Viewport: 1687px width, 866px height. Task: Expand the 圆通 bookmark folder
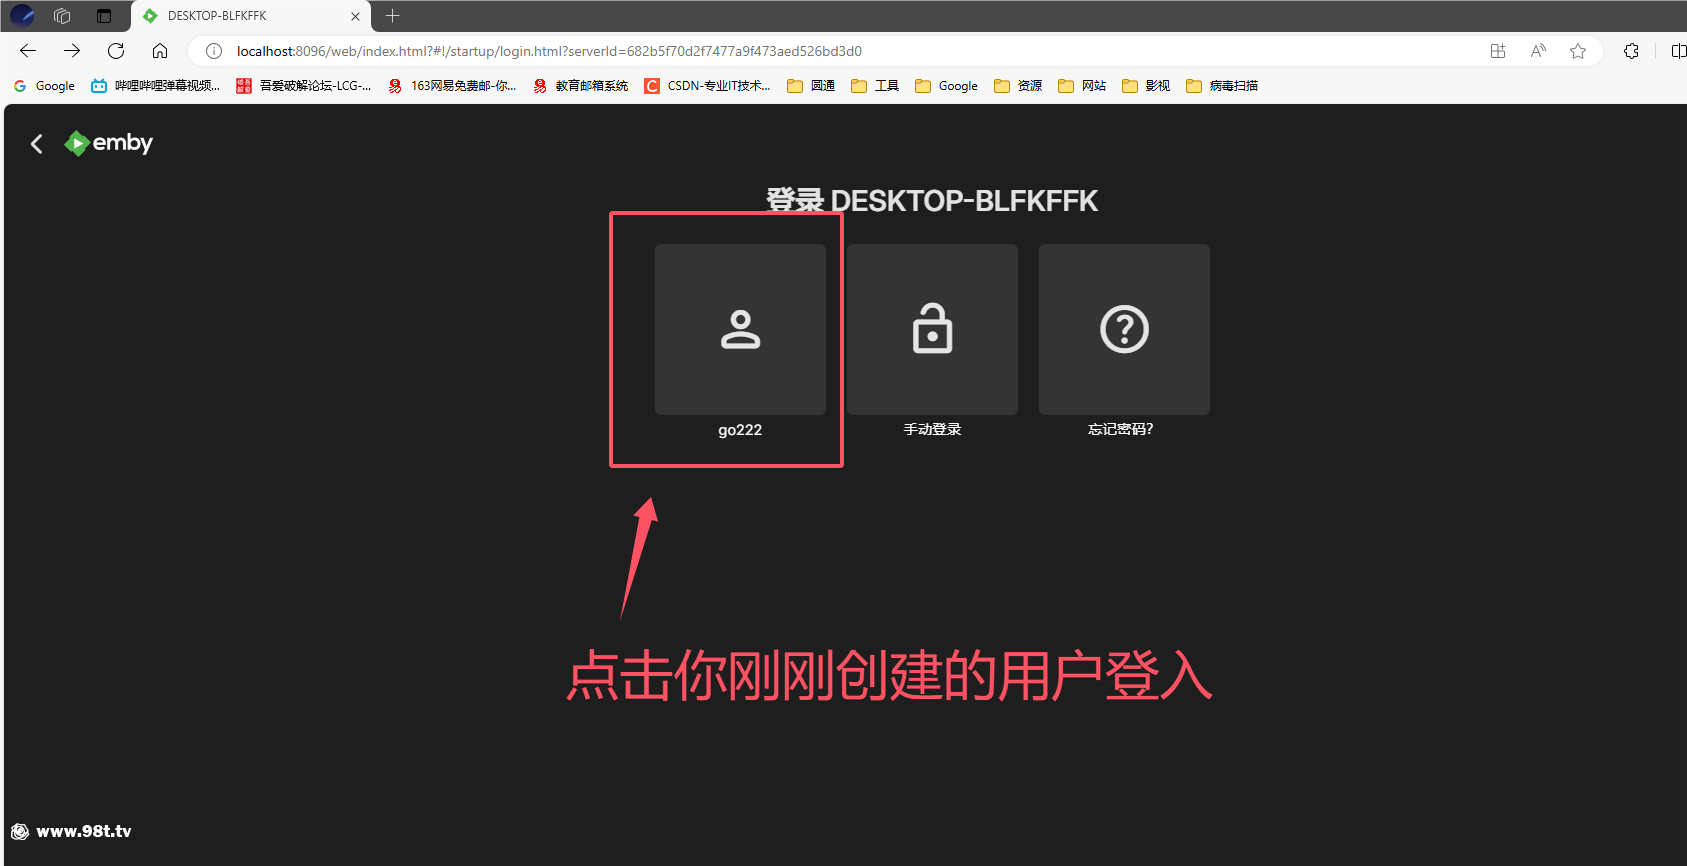[811, 86]
